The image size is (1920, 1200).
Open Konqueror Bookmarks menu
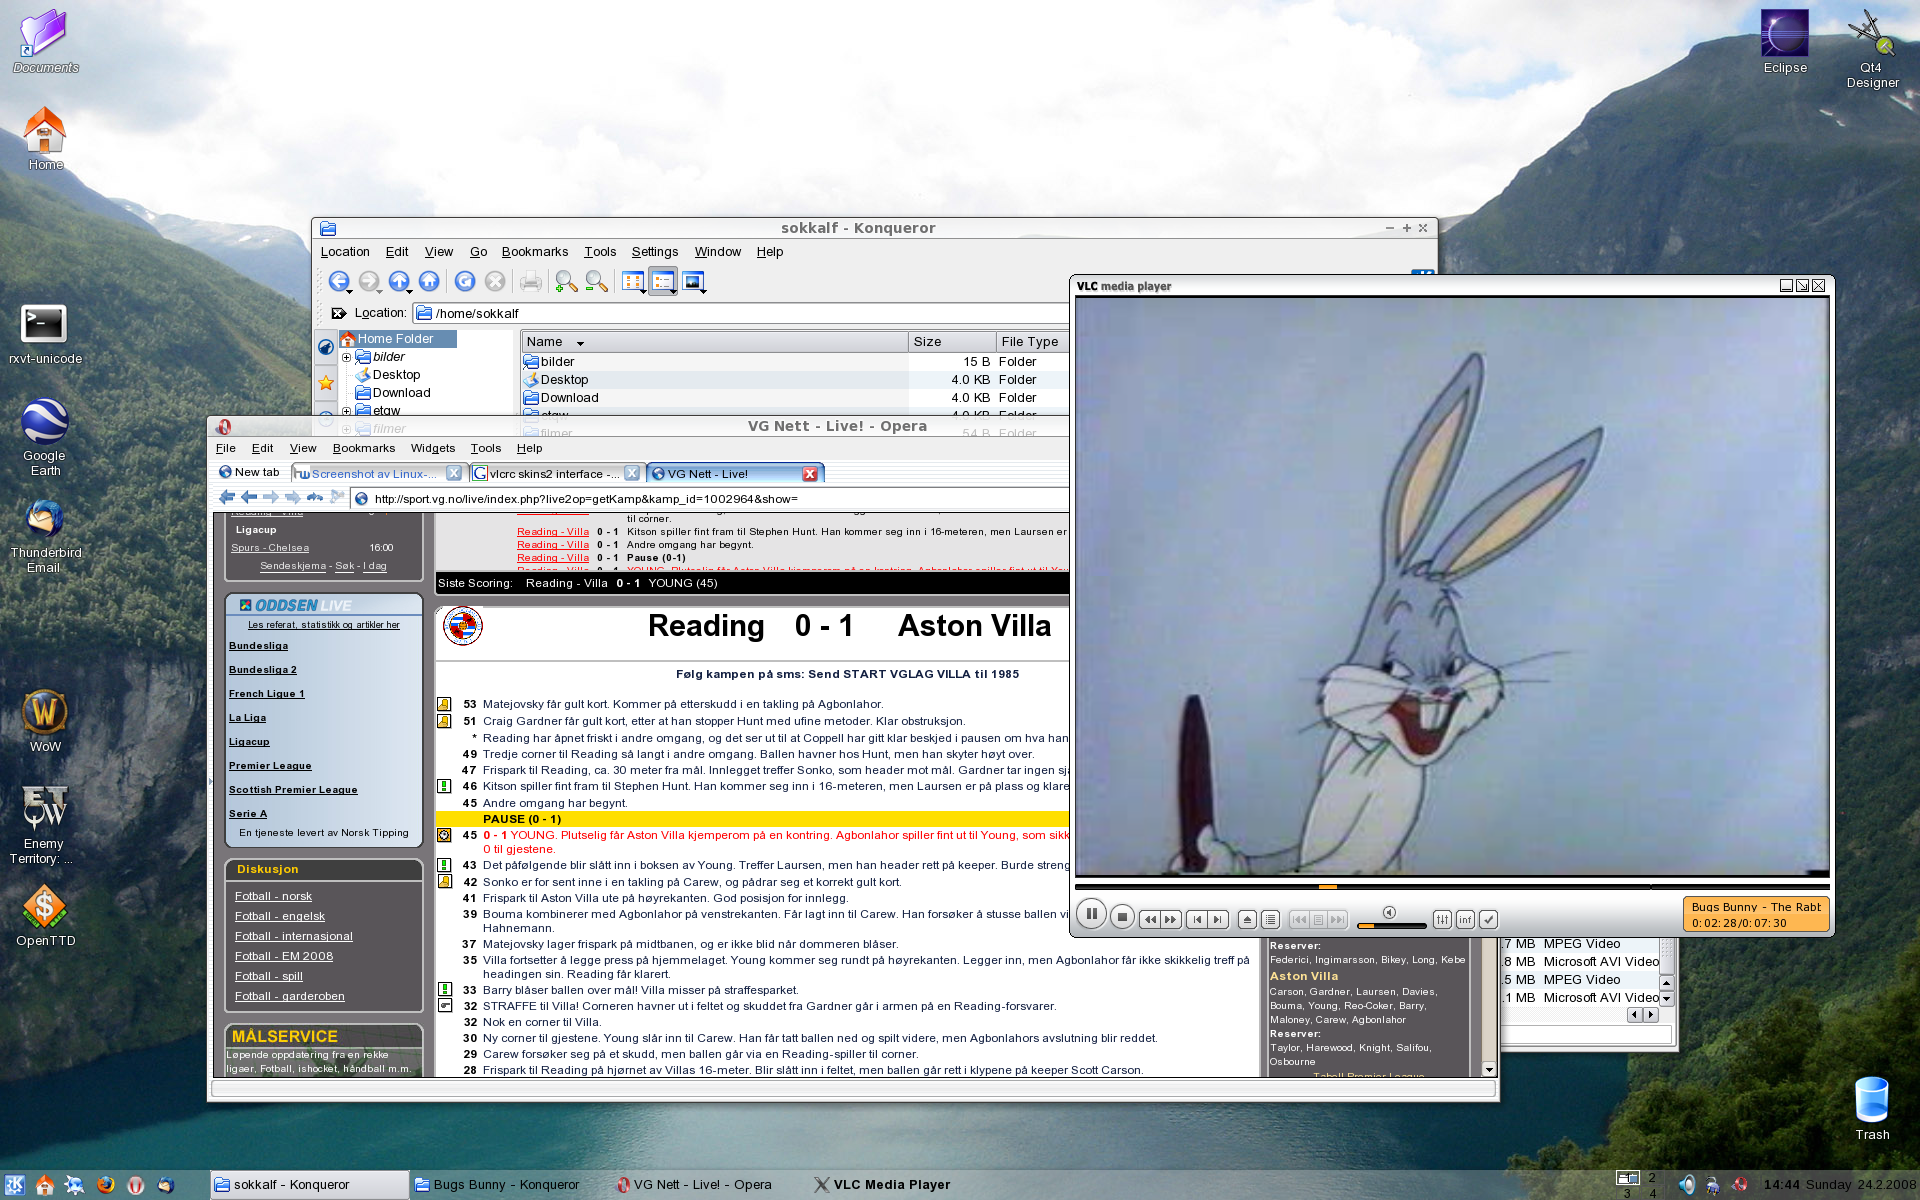(x=535, y=252)
